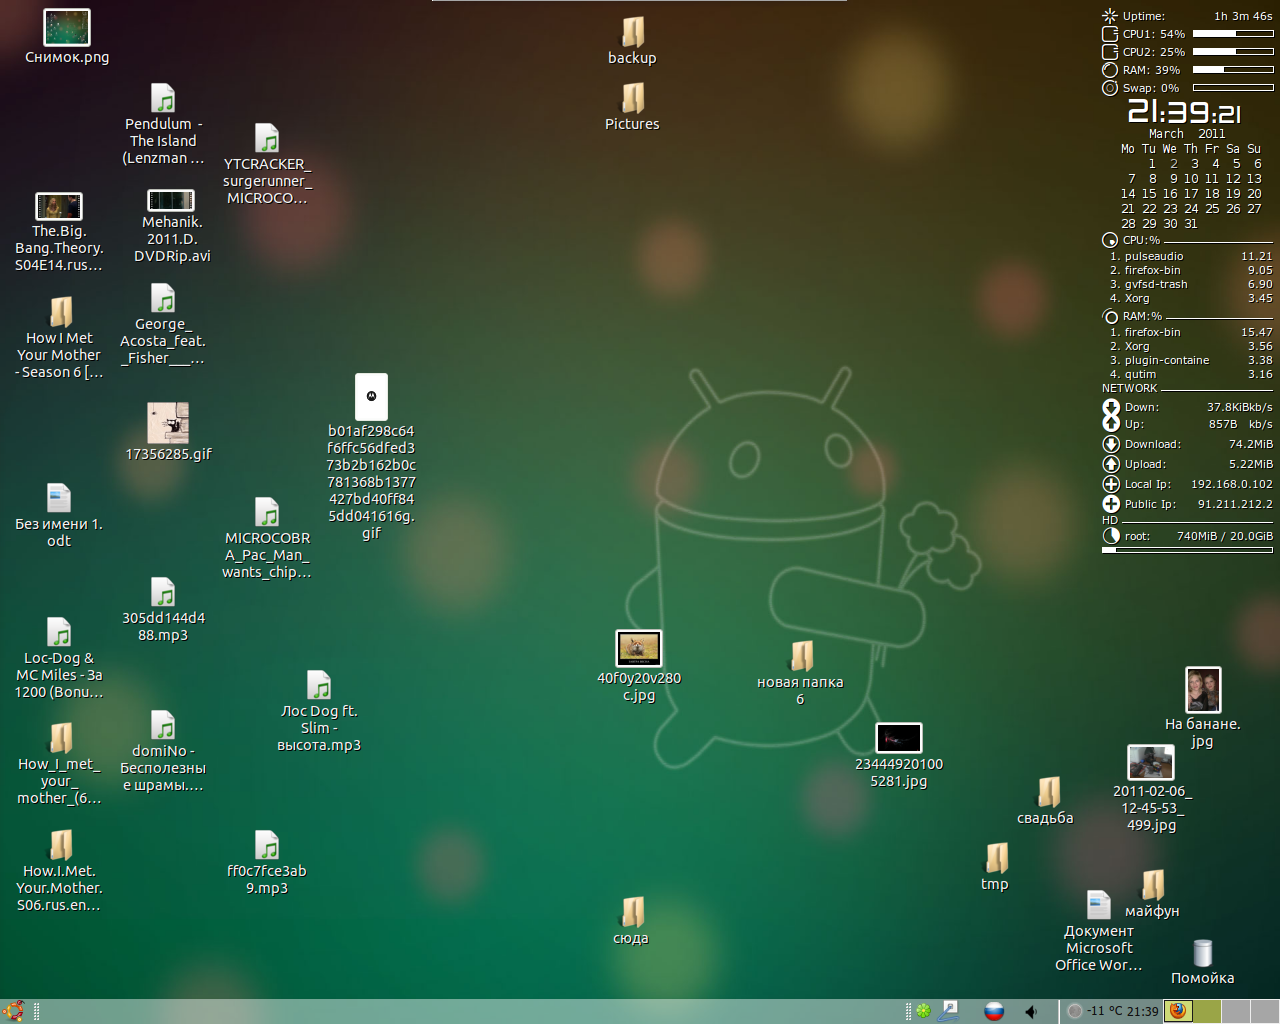Click the Uptime value 1h 3m 46s

pyautogui.click(x=1243, y=16)
